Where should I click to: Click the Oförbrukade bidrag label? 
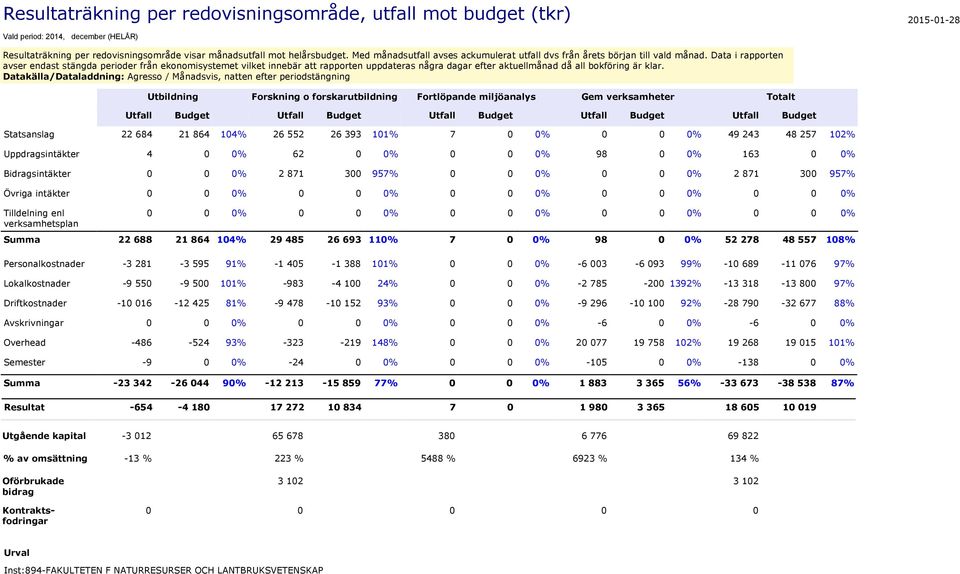(x=33, y=486)
